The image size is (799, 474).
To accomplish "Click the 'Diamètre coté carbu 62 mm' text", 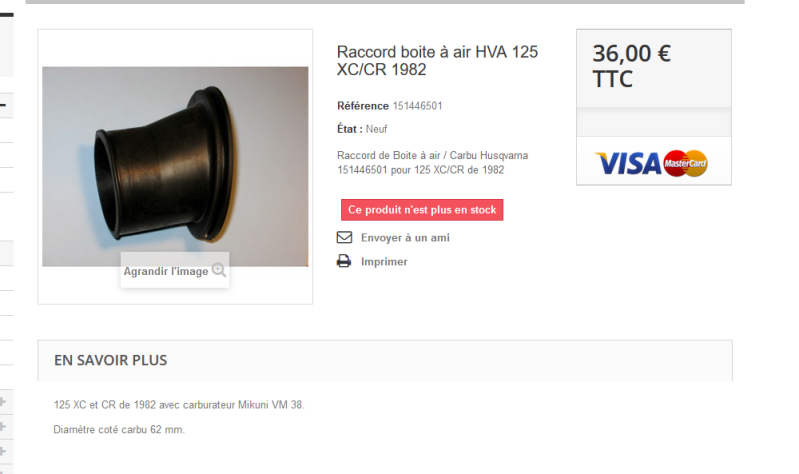I will pyautogui.click(x=119, y=430).
